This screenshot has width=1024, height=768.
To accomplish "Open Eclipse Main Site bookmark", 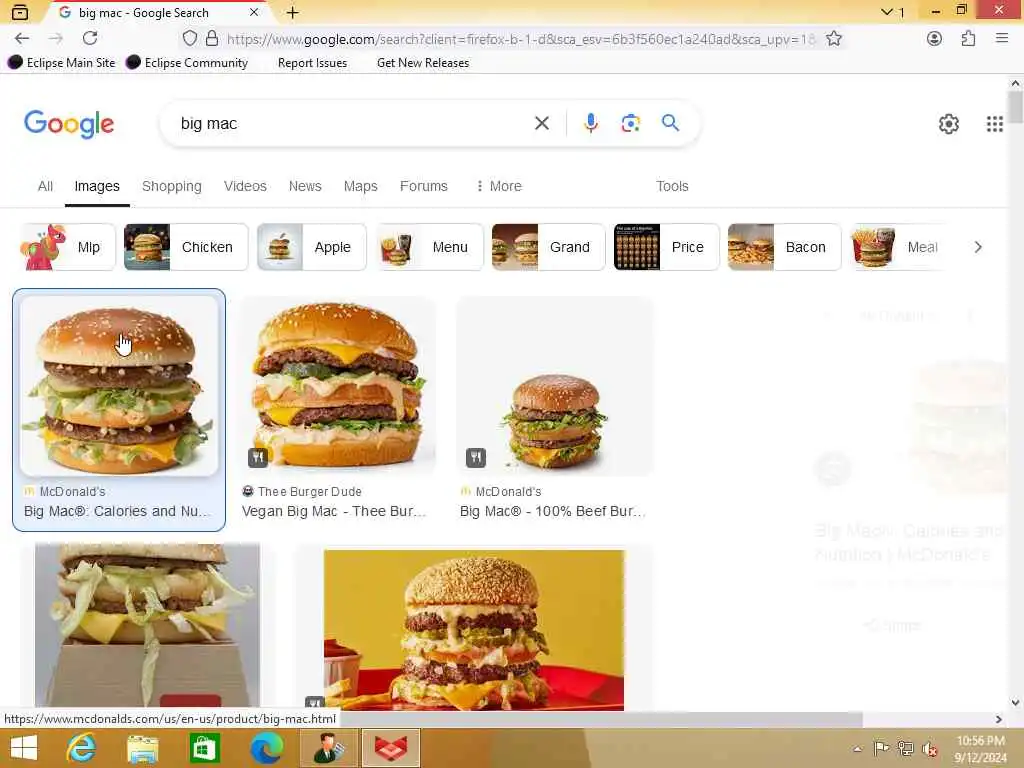I will (x=61, y=63).
